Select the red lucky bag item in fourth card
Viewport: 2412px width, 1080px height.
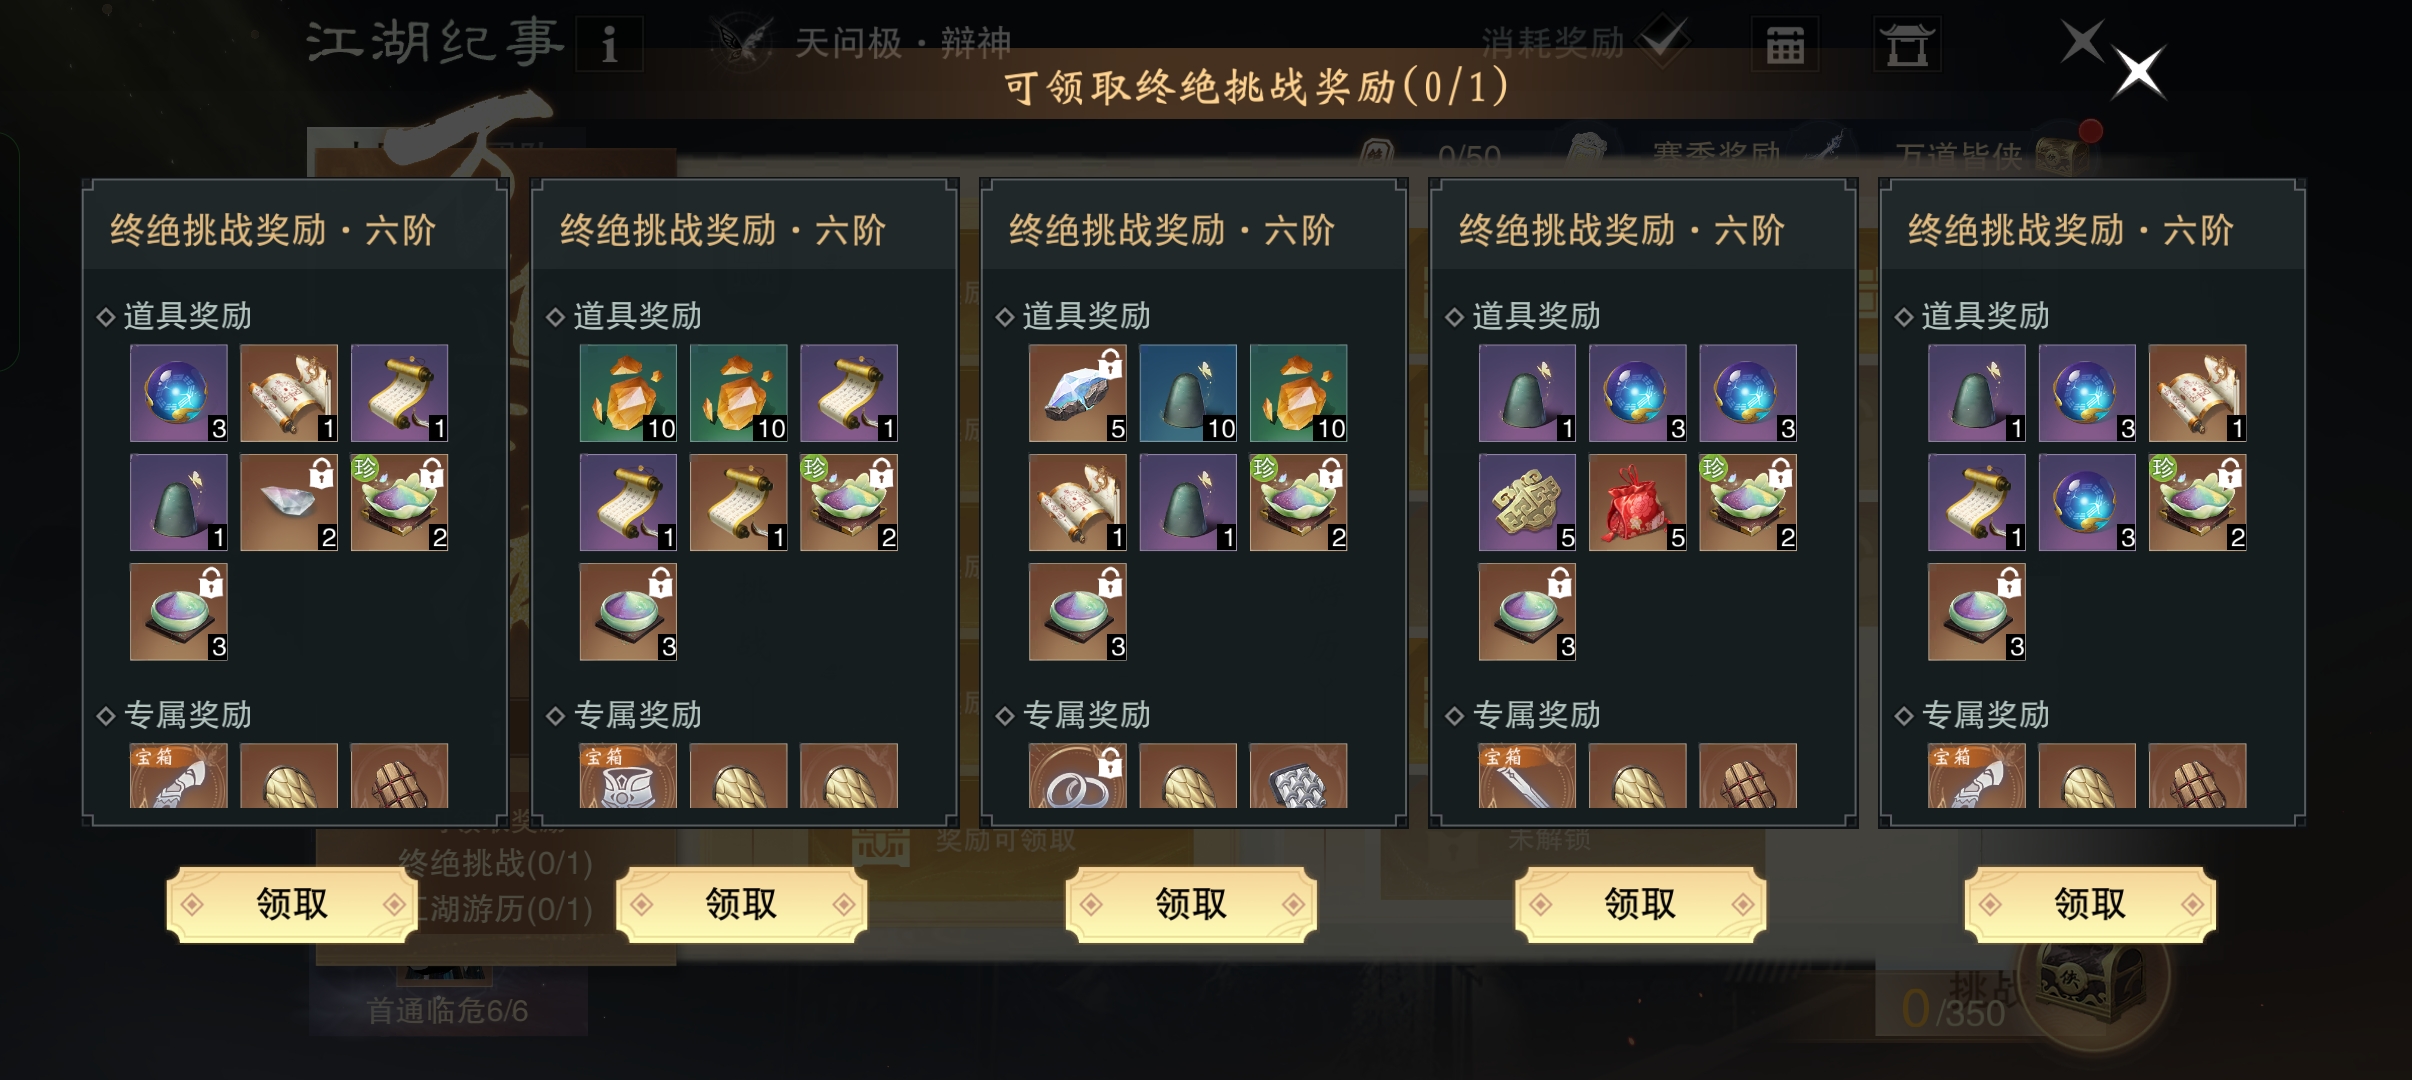click(x=1637, y=502)
